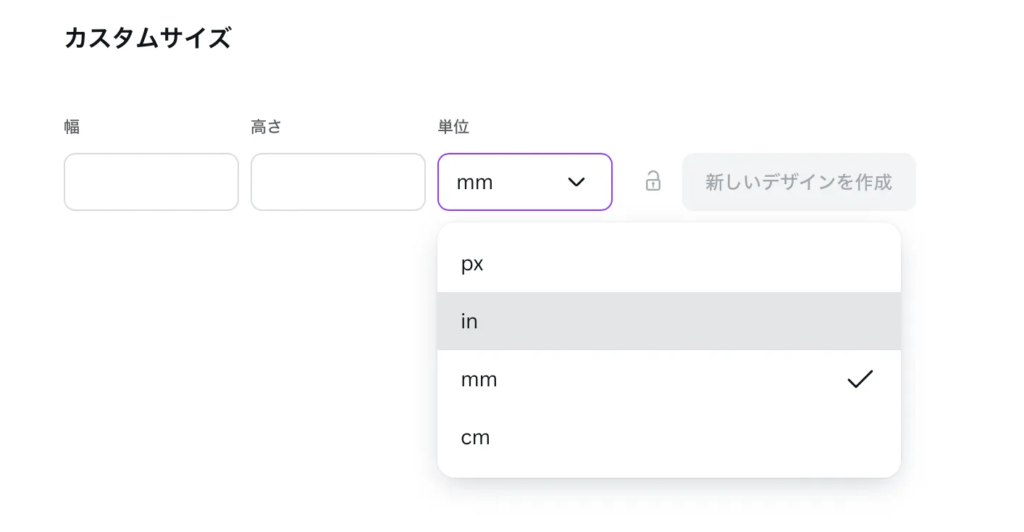Click the 幅 label above the width box
This screenshot has width=1024, height=532.
click(72, 127)
